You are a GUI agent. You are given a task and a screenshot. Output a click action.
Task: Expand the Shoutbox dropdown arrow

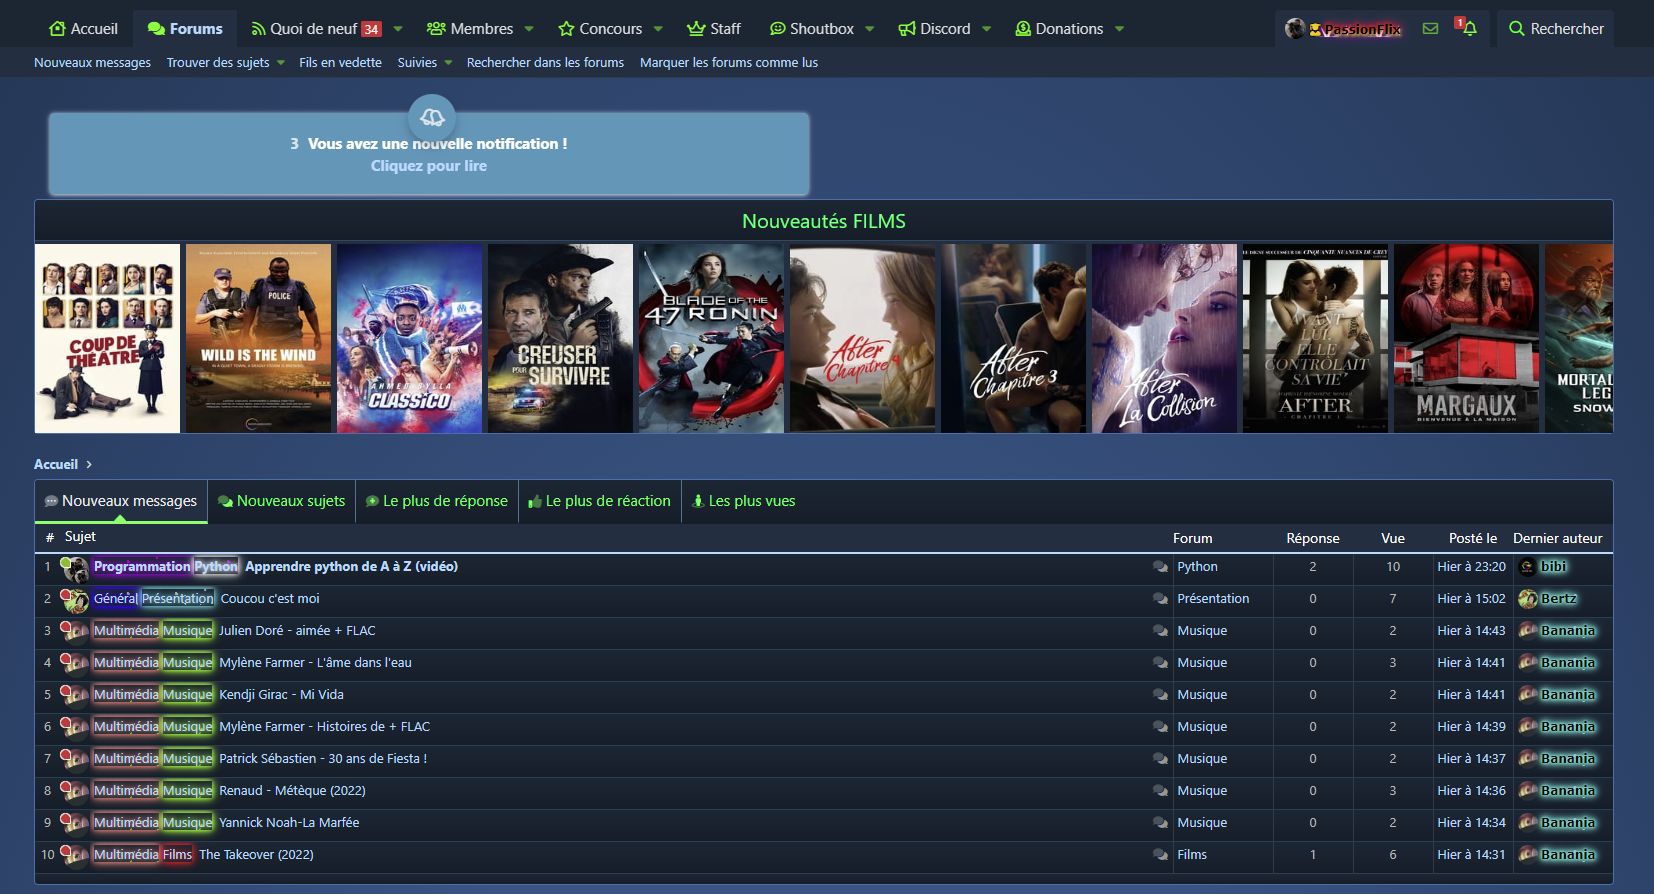click(x=870, y=29)
